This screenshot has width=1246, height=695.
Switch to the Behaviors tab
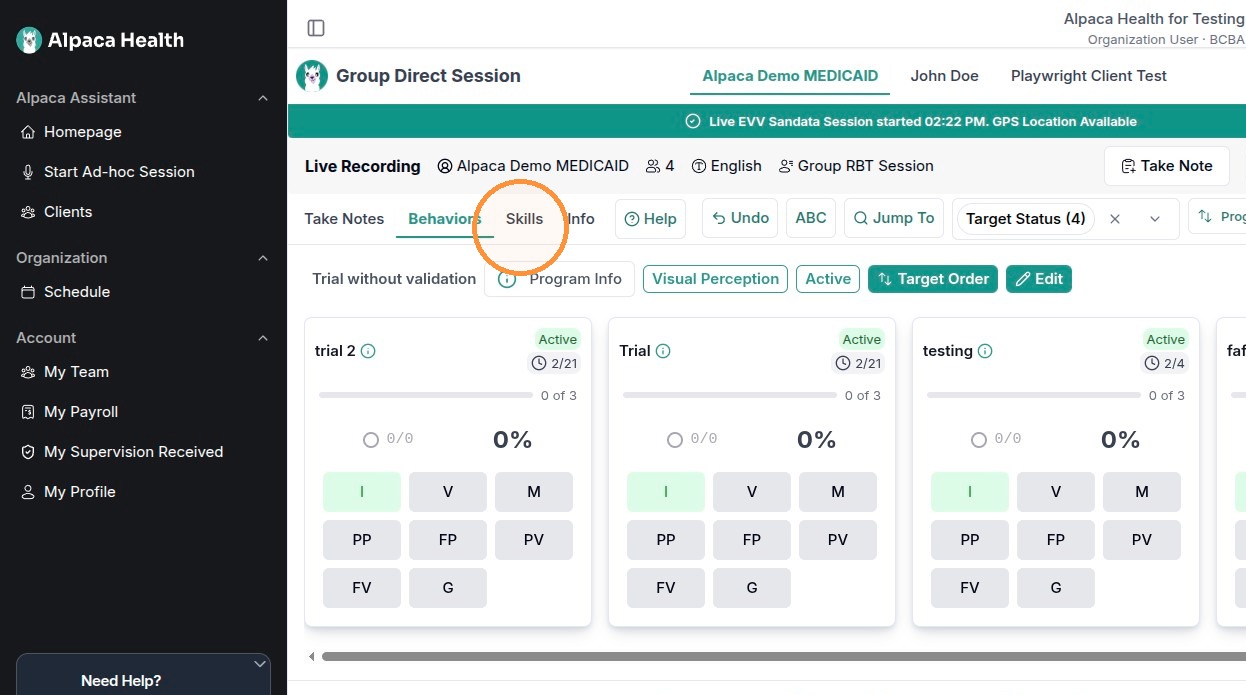445,219
